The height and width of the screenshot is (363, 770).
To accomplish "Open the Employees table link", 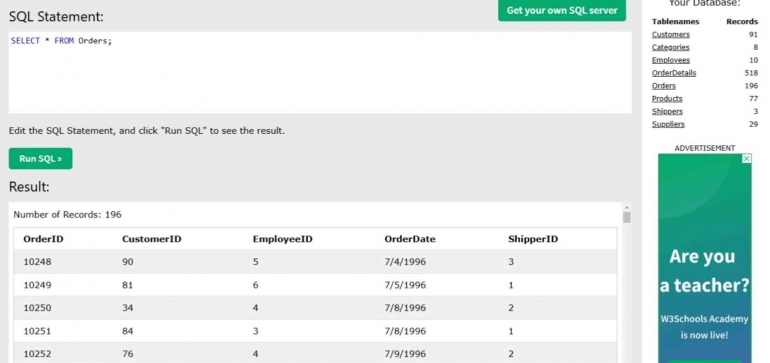I will pyautogui.click(x=670, y=60).
